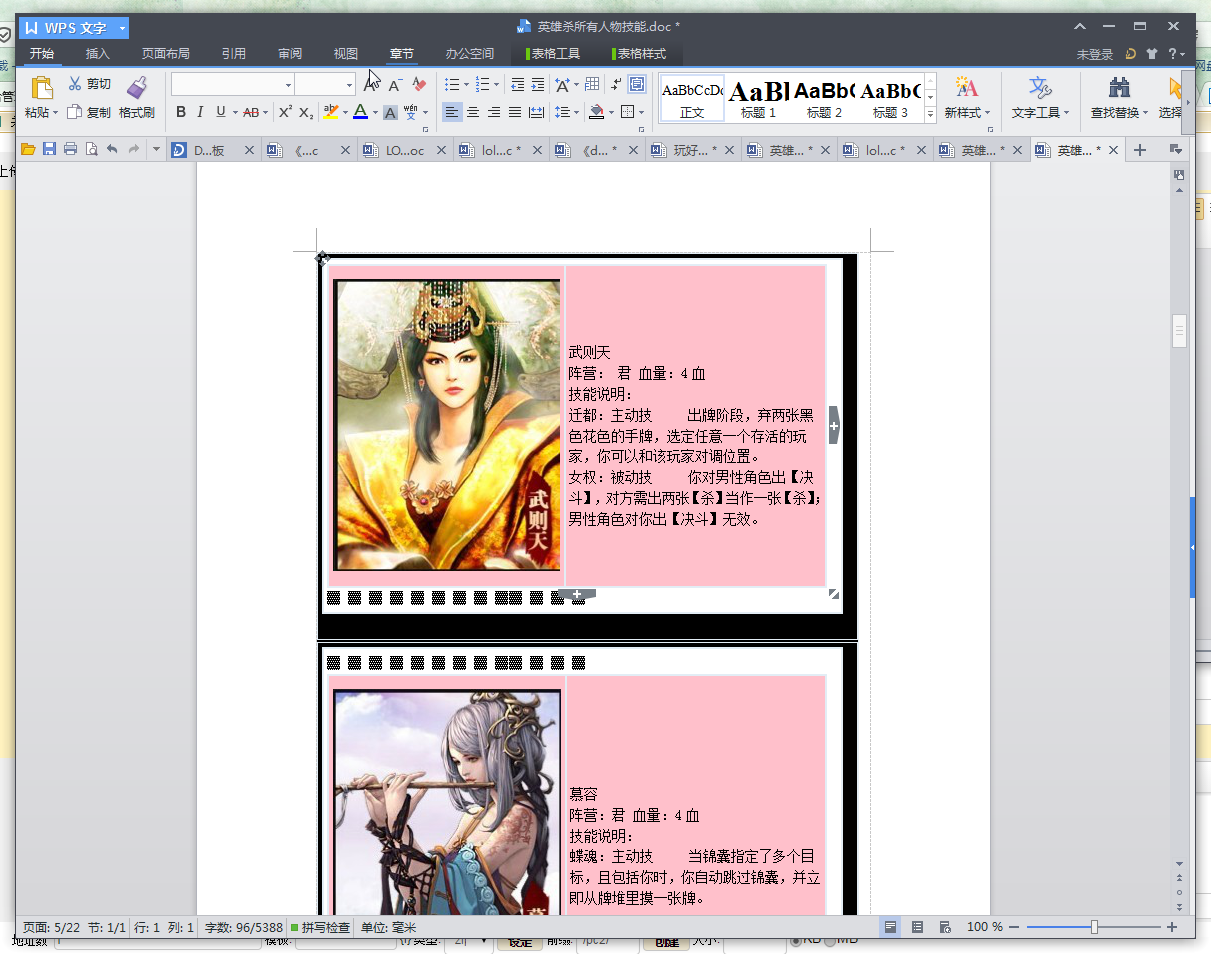Screen dimensions: 1211x954
Task: Open the font size dropdown
Action: [x=349, y=85]
